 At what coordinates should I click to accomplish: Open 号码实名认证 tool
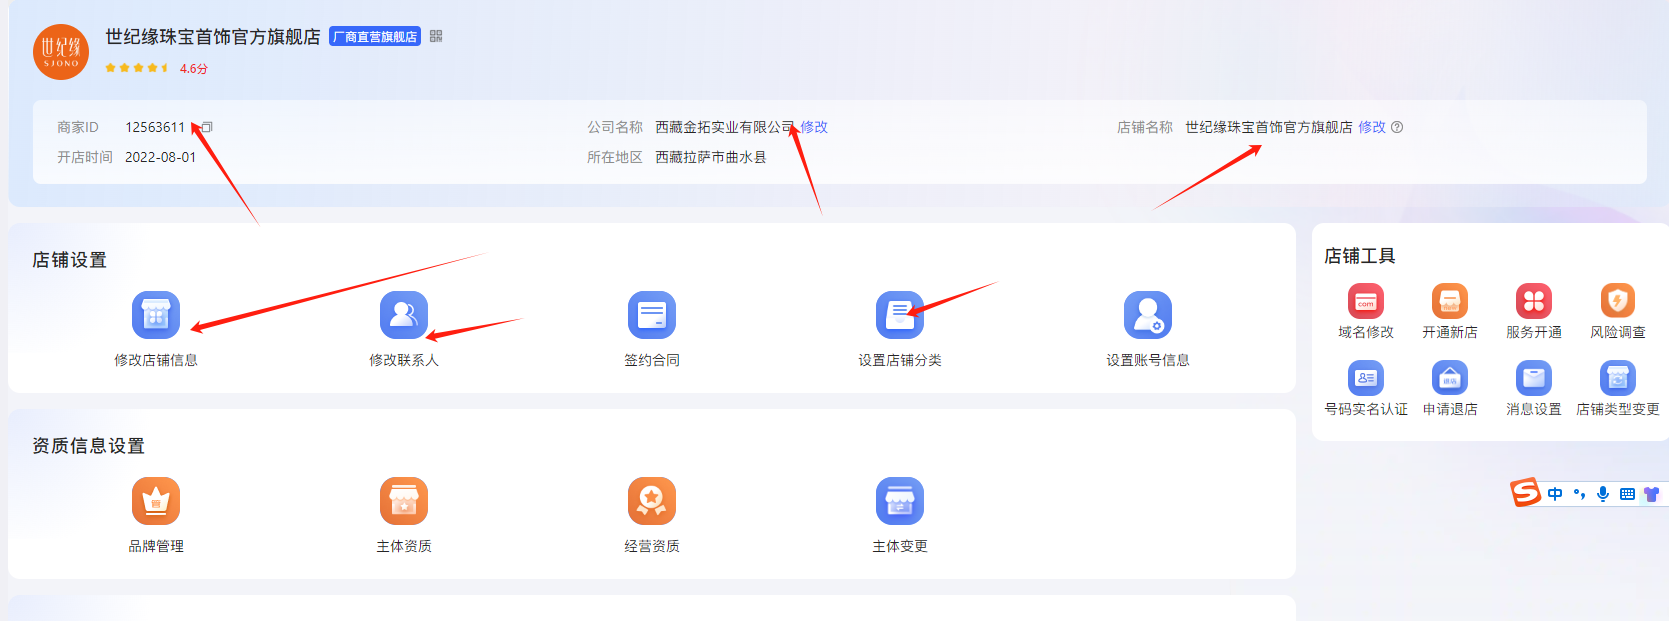pos(1365,378)
